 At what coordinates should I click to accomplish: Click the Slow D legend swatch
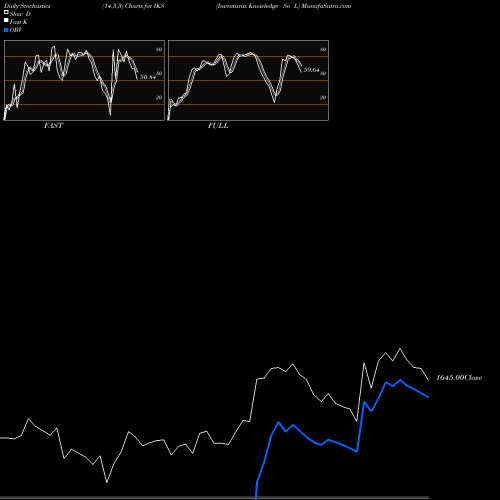pos(6,13)
